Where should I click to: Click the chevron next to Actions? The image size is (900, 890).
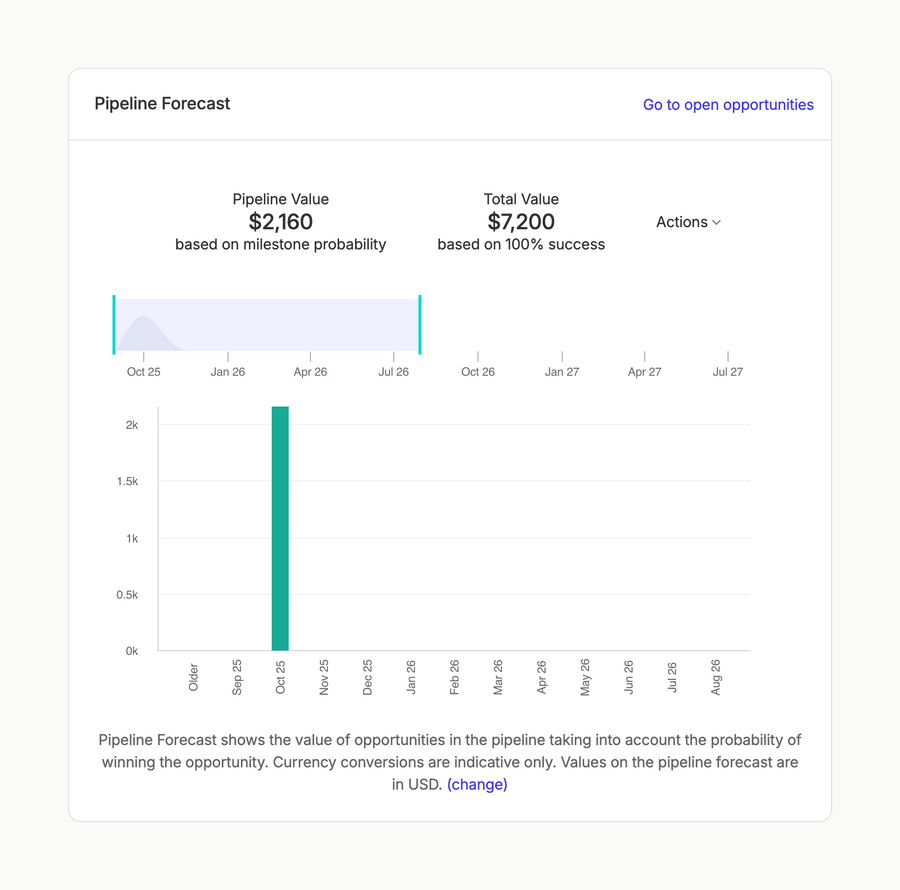pos(714,223)
